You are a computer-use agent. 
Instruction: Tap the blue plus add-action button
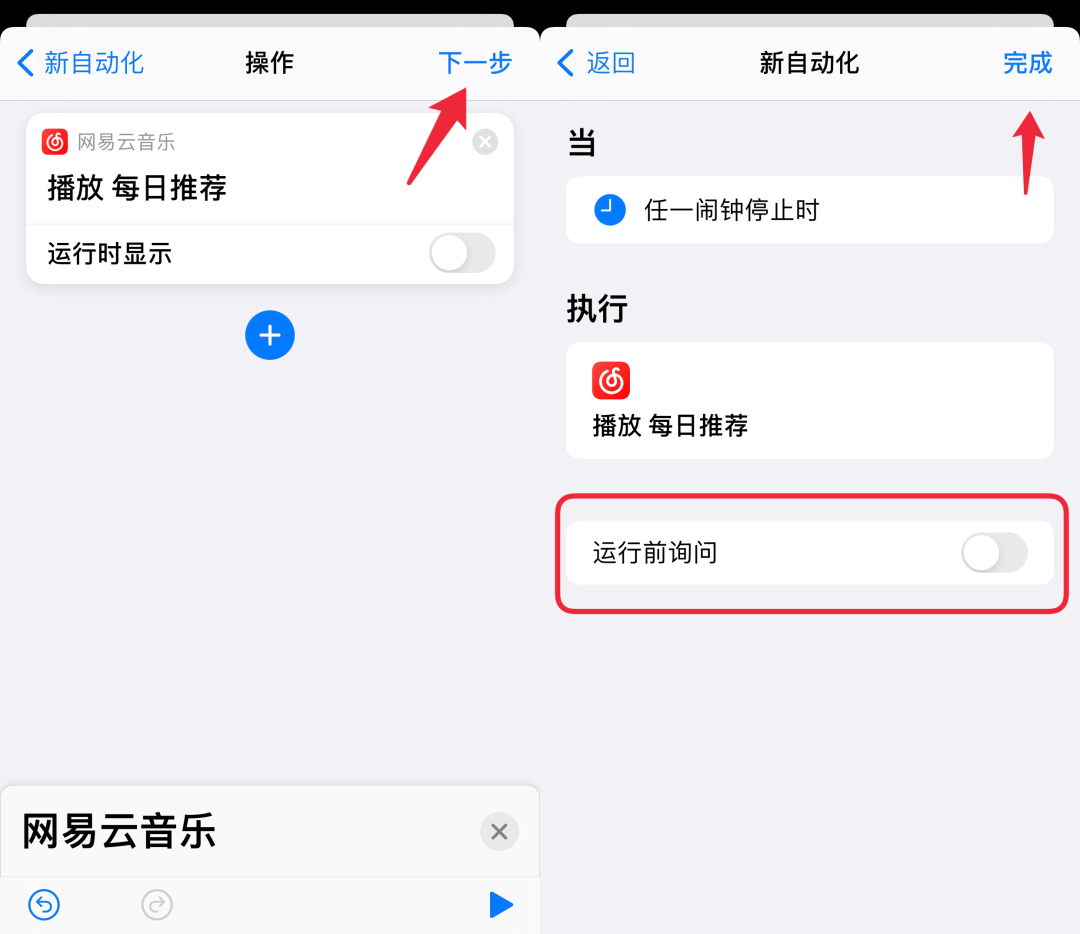[x=270, y=335]
